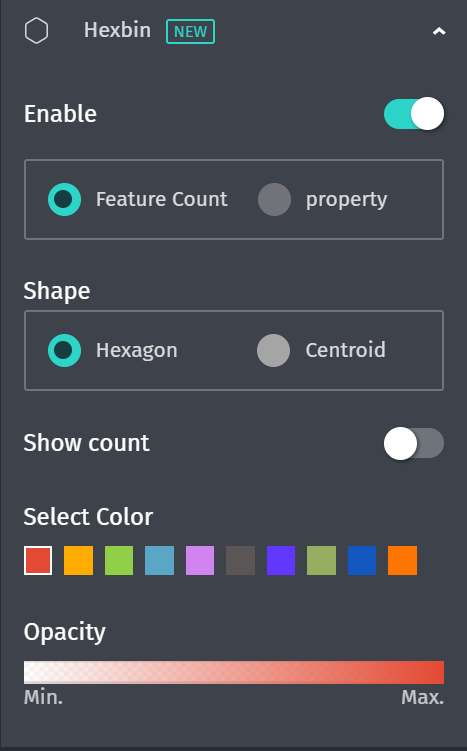Viewport: 467px width, 751px height.
Task: Pick the light green color swatch
Action: (119, 560)
